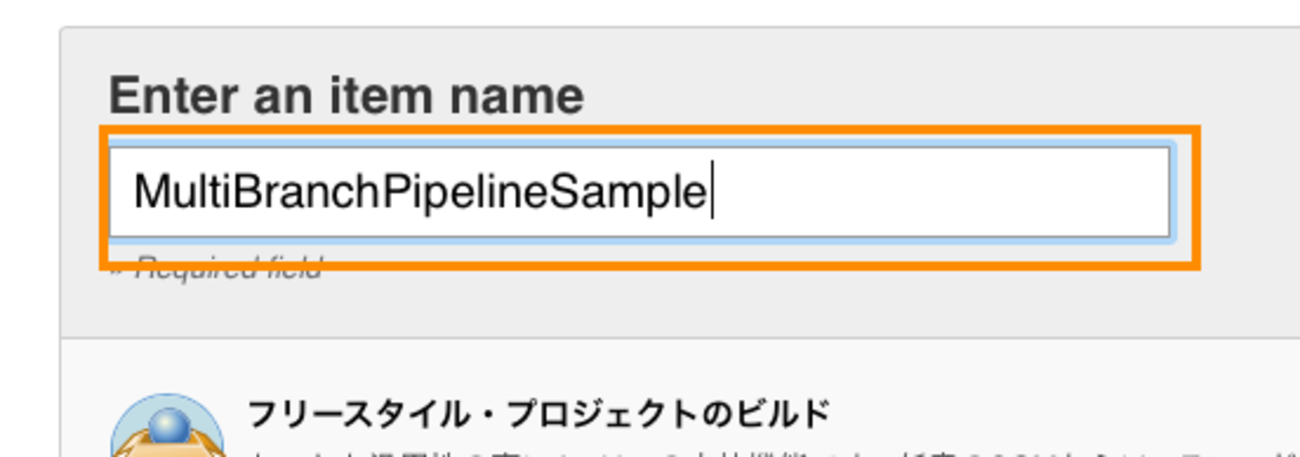Screen dimensions: 1300x457
Task: Select the first item type in the list
Action: (538, 412)
